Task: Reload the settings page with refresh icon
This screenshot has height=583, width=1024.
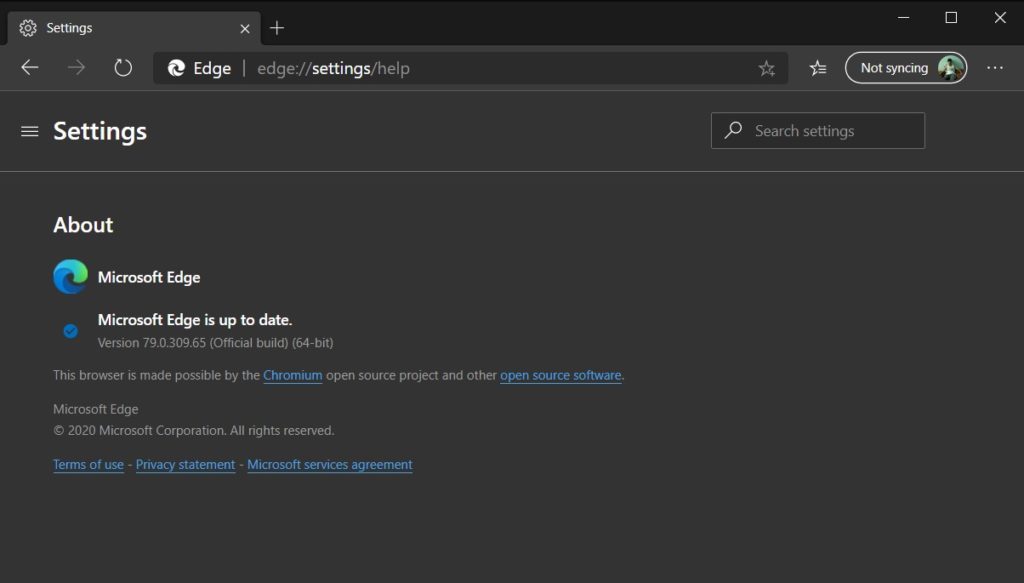Action: [x=122, y=67]
